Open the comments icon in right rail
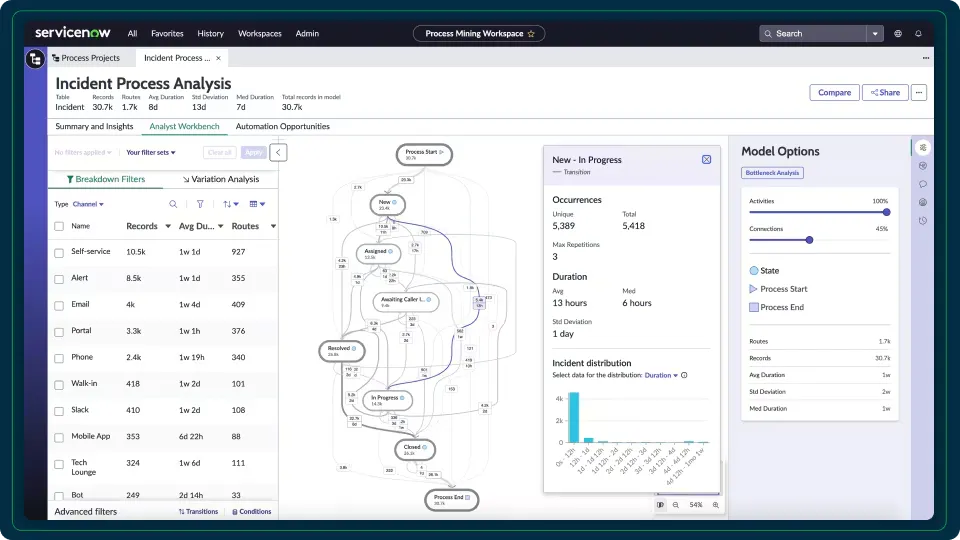Viewport: 960px width, 540px height. tap(923, 184)
